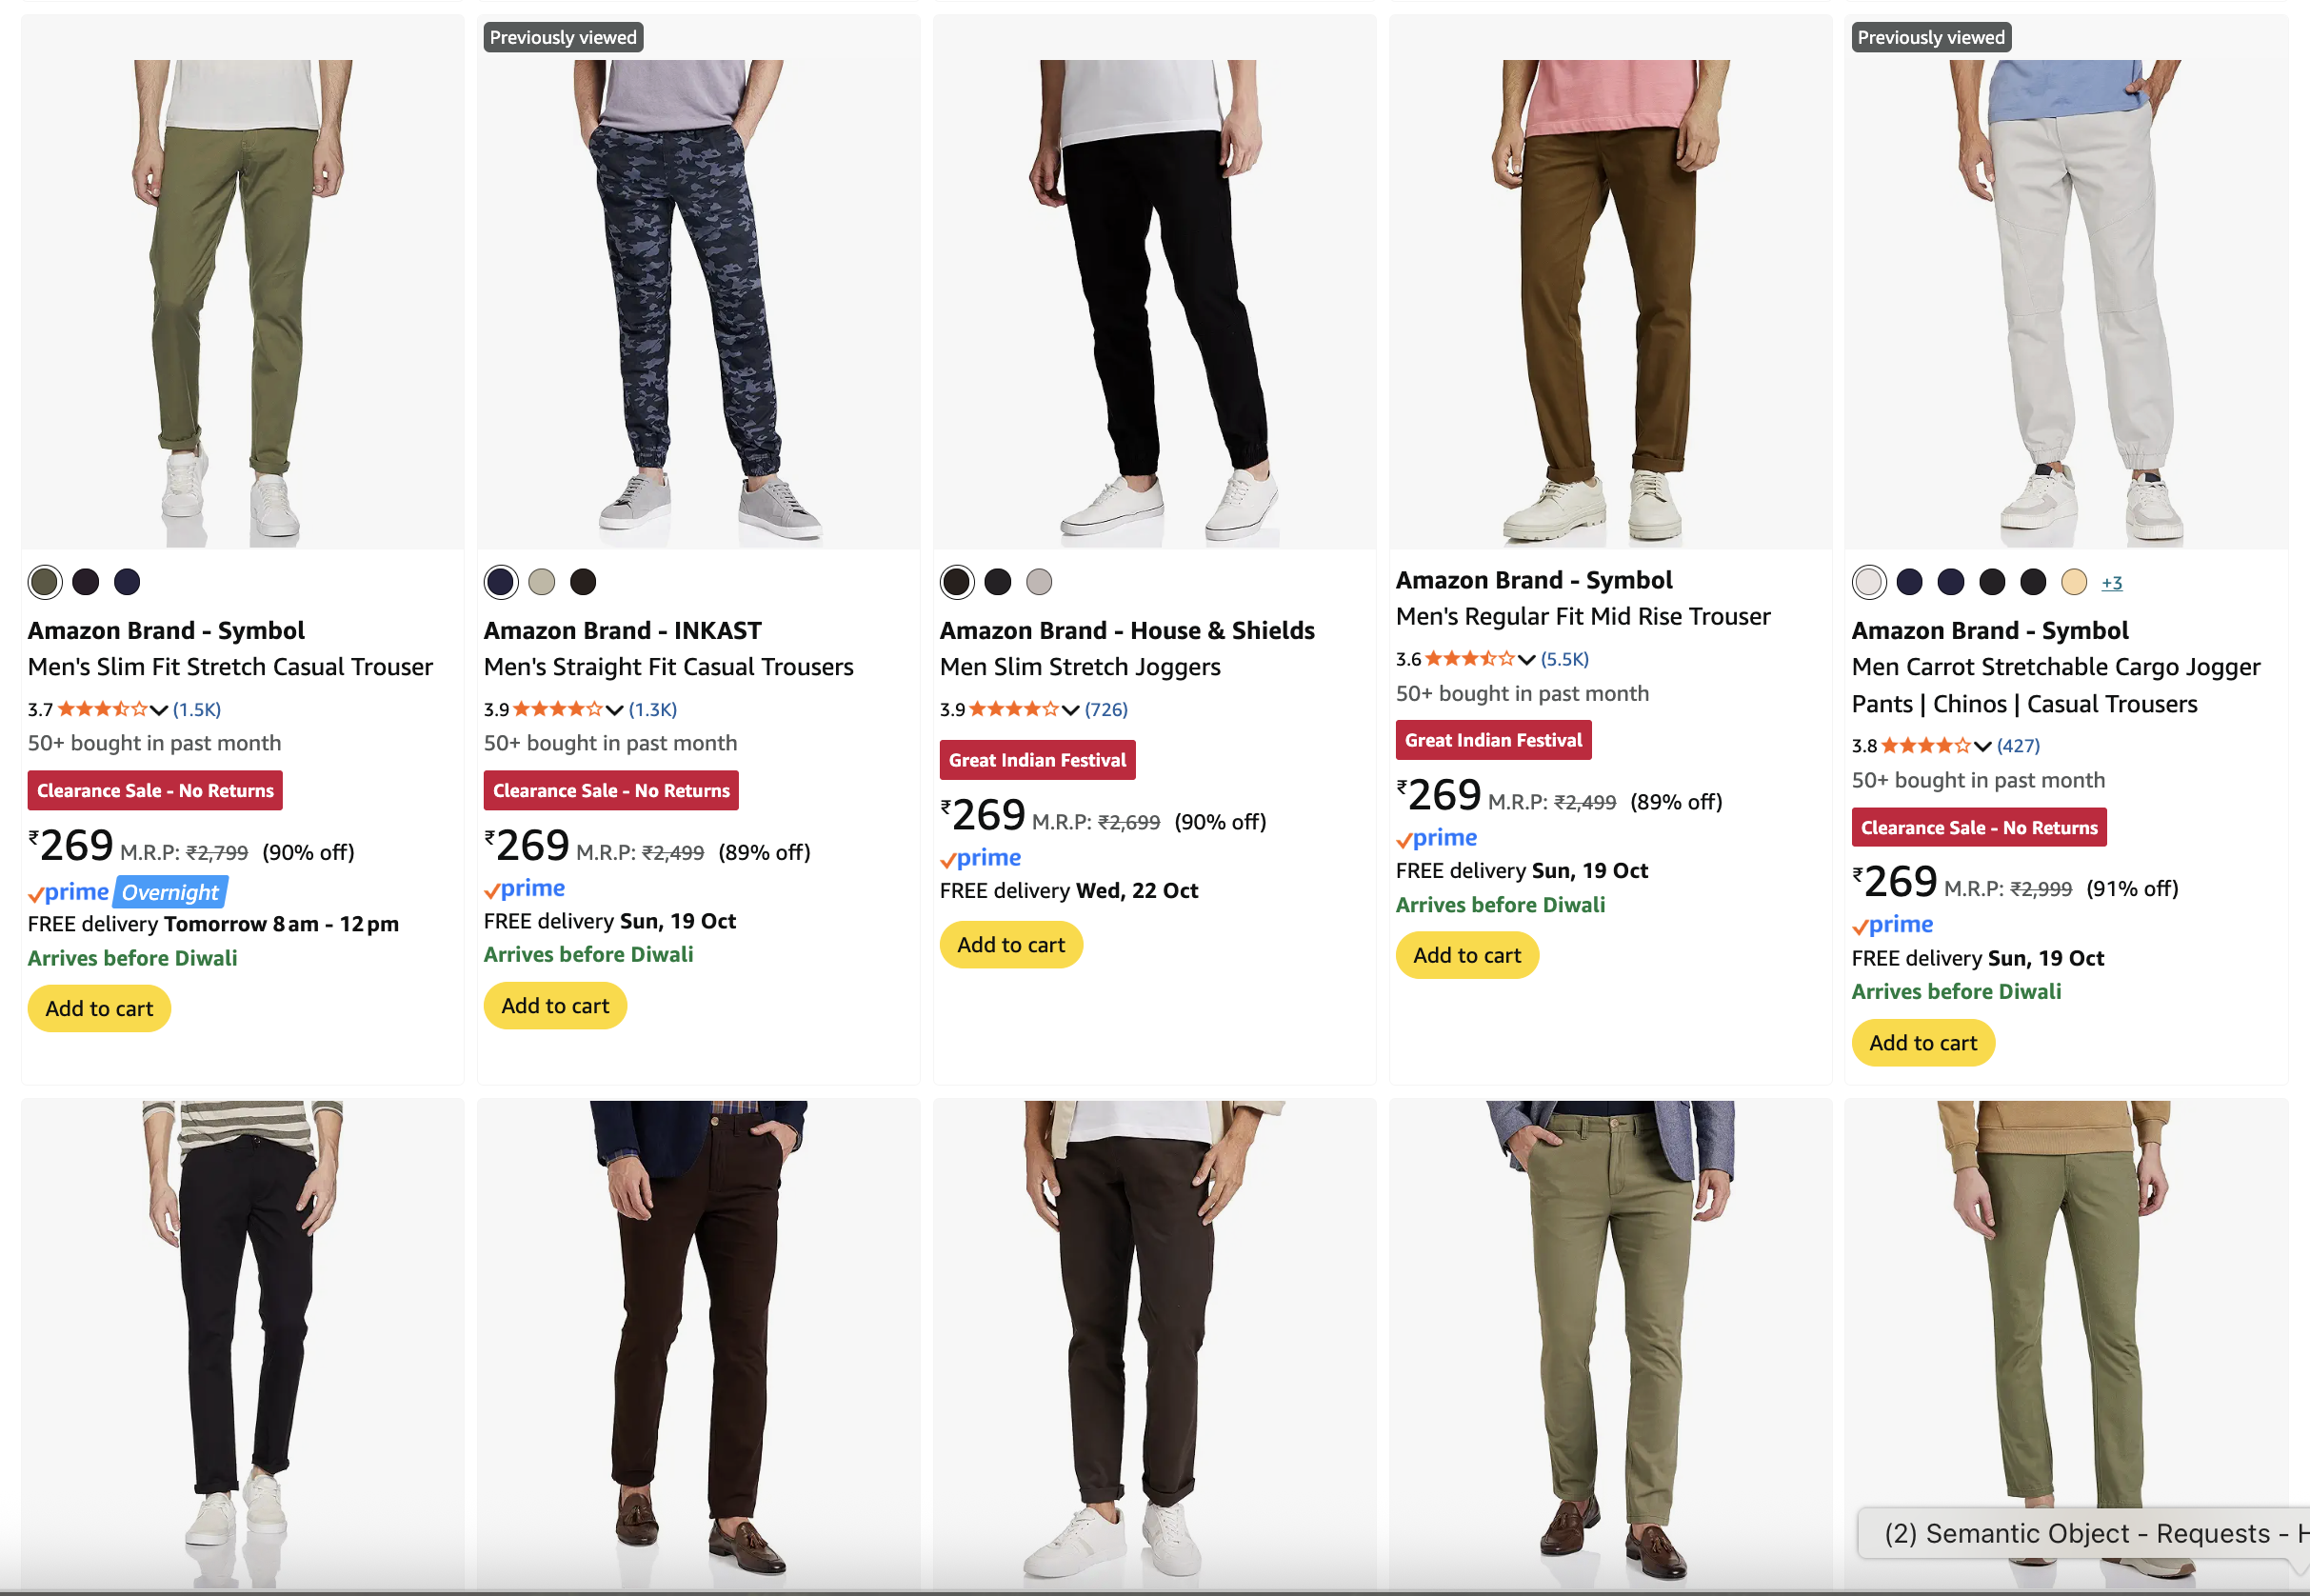This screenshot has width=2310, height=1596.
Task: Expand the 3.6 rating chevron on Regular Fit Trouser
Action: [x=1527, y=659]
